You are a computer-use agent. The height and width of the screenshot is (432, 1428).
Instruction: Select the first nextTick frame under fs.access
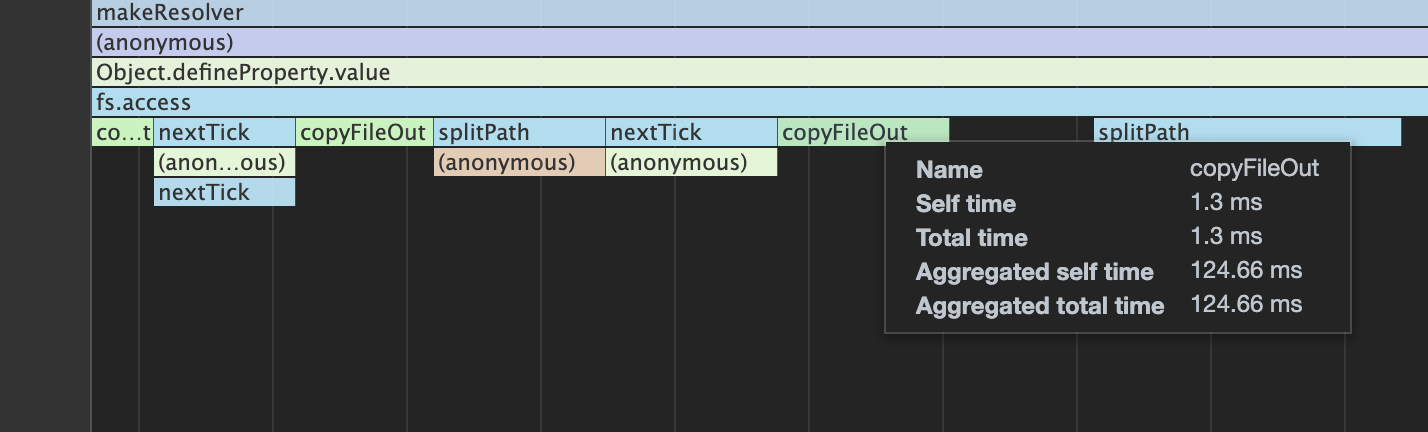click(225, 133)
